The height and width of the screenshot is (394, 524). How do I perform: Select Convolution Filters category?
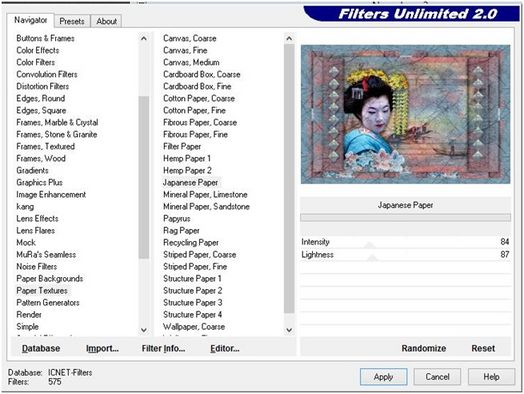(47, 75)
